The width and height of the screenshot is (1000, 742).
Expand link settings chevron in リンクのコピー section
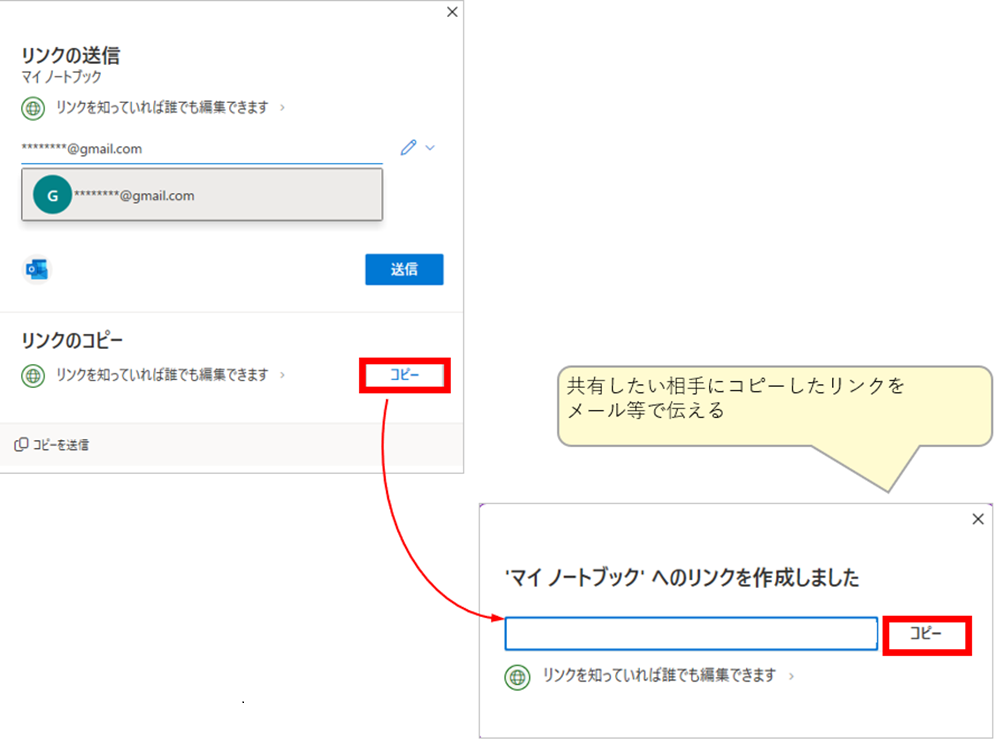click(283, 375)
